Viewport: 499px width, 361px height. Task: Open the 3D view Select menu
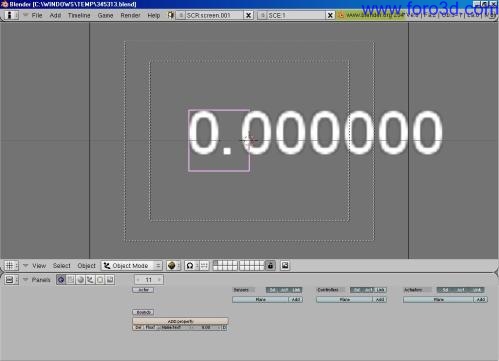62,266
